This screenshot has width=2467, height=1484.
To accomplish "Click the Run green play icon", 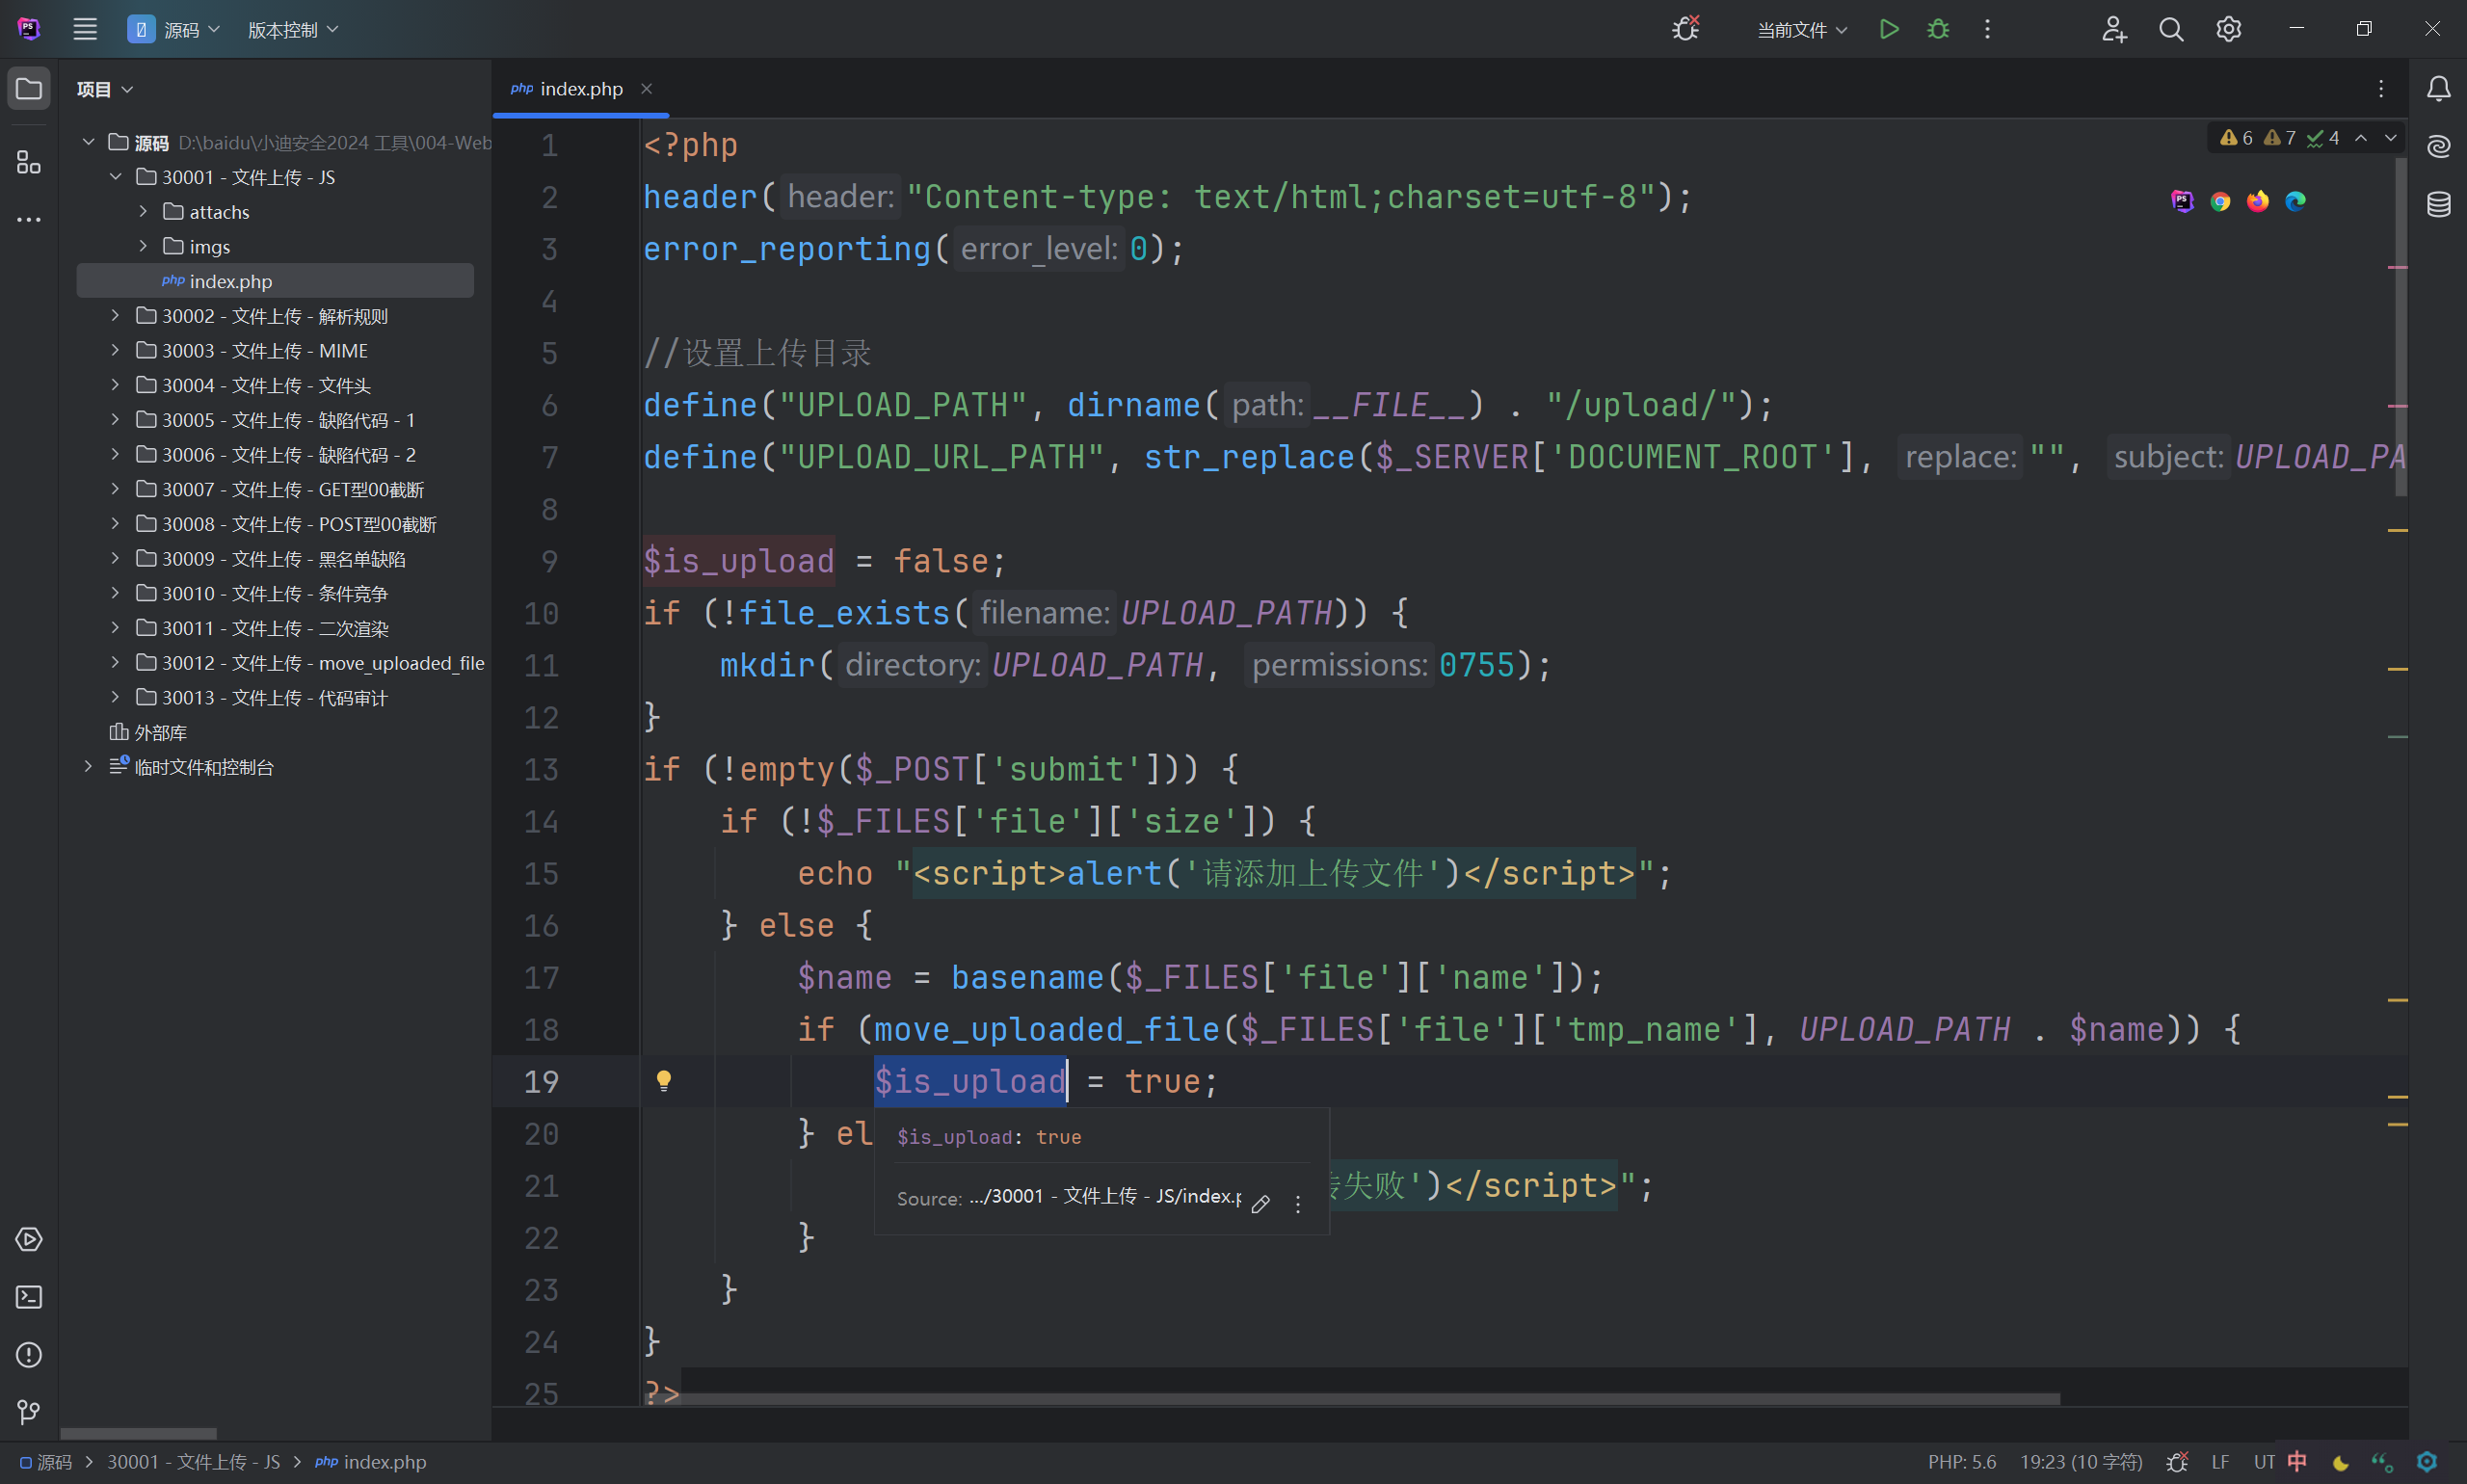I will (x=1888, y=29).
